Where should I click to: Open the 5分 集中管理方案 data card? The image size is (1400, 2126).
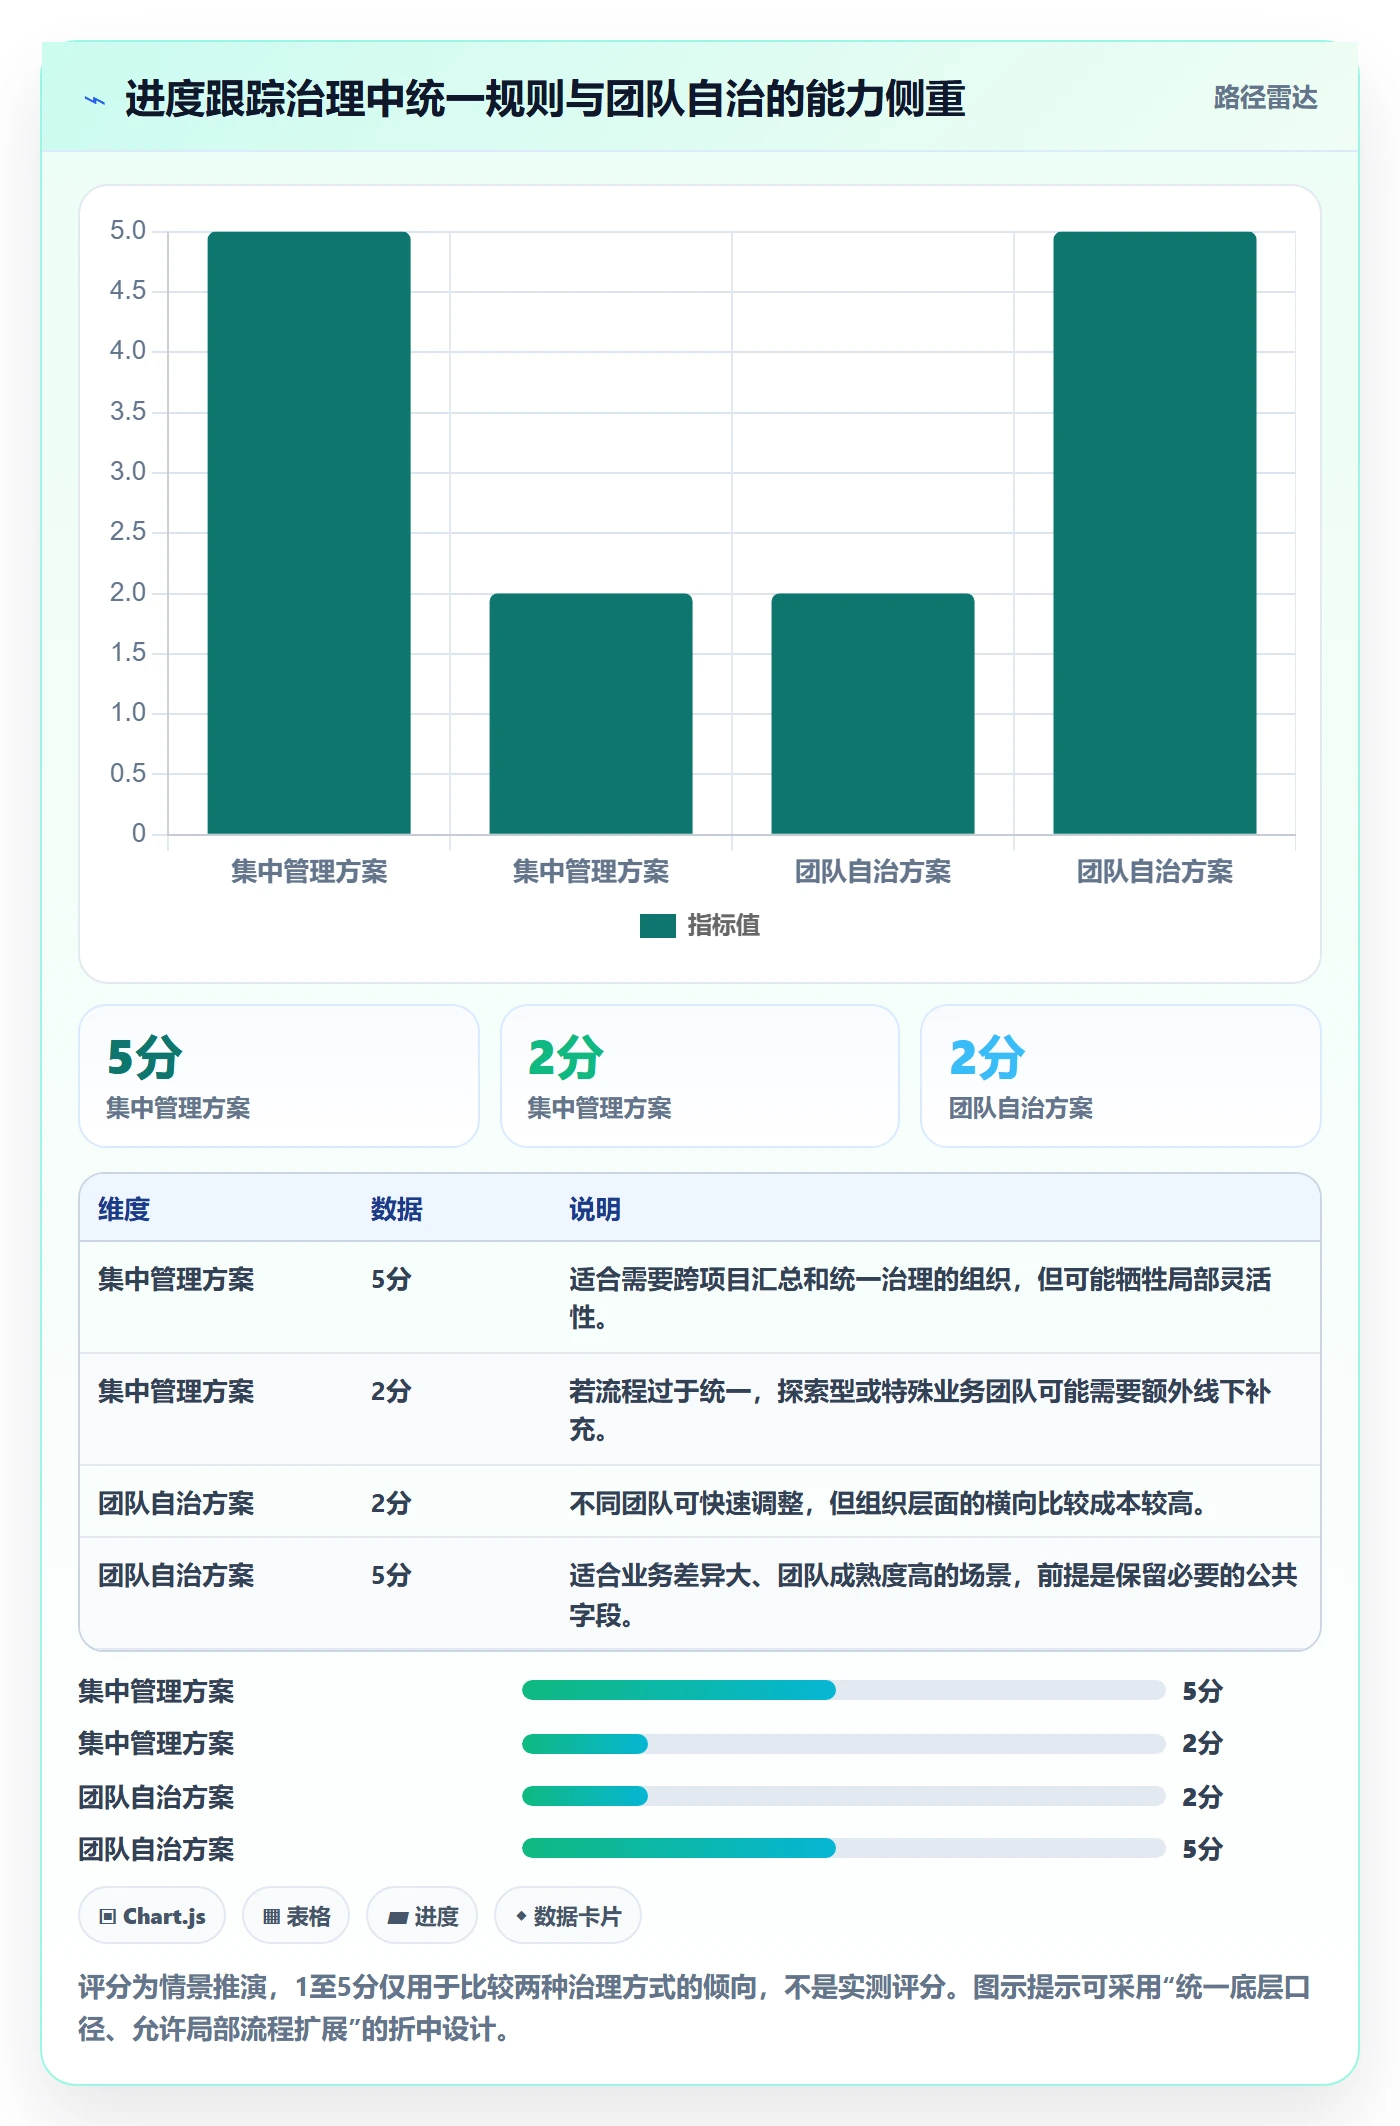pyautogui.click(x=279, y=1076)
